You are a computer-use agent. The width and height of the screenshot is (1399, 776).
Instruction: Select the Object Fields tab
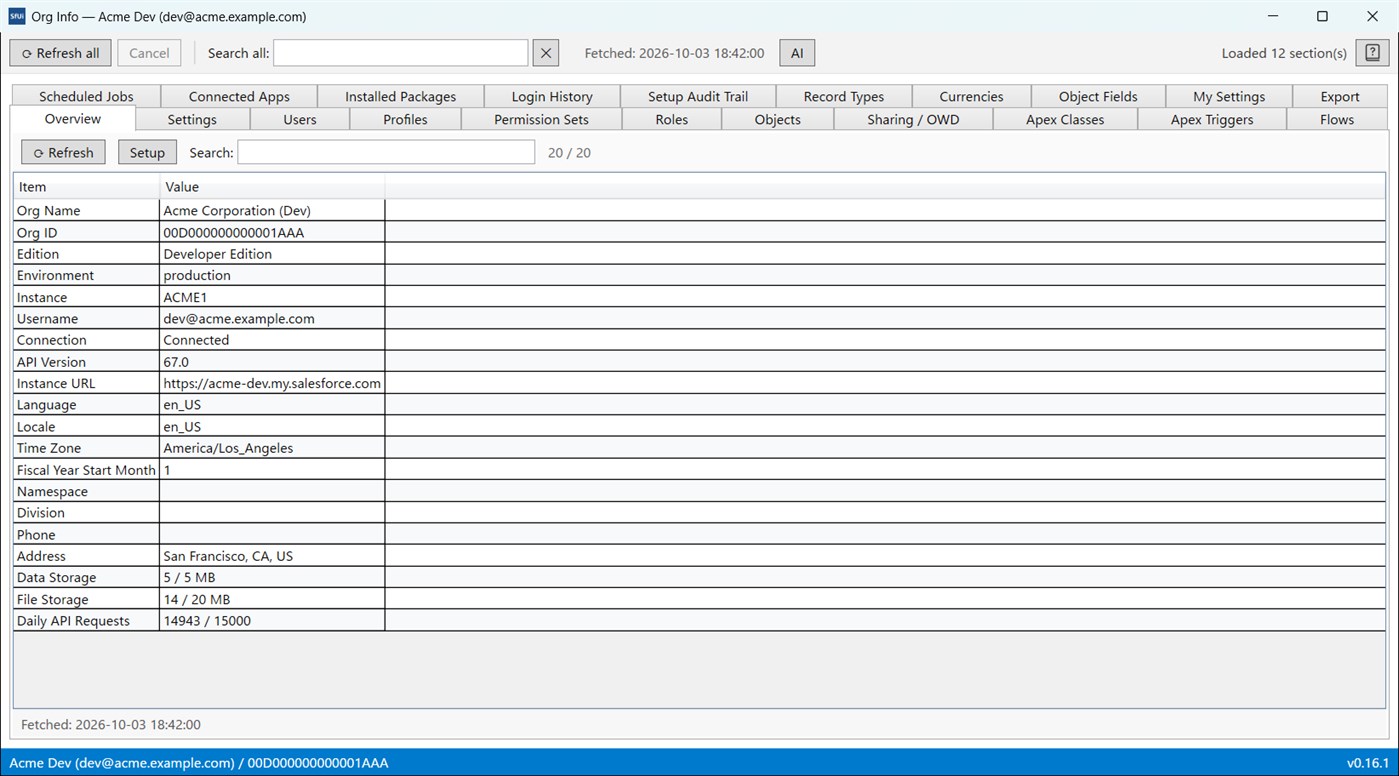[1098, 96]
